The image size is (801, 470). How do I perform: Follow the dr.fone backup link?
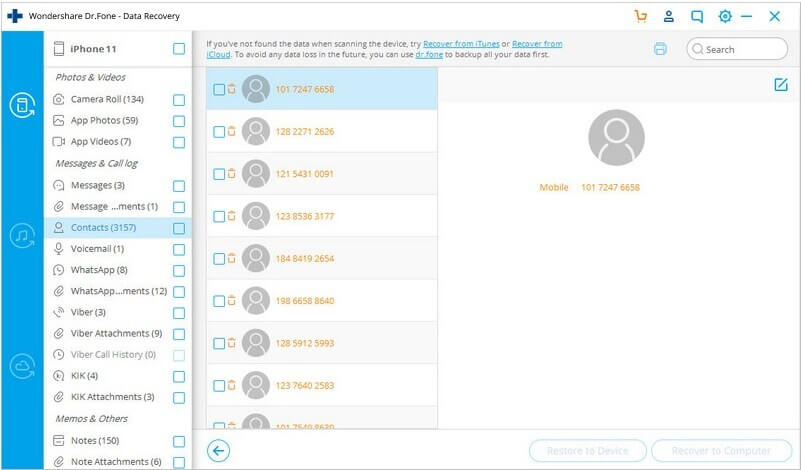point(429,54)
